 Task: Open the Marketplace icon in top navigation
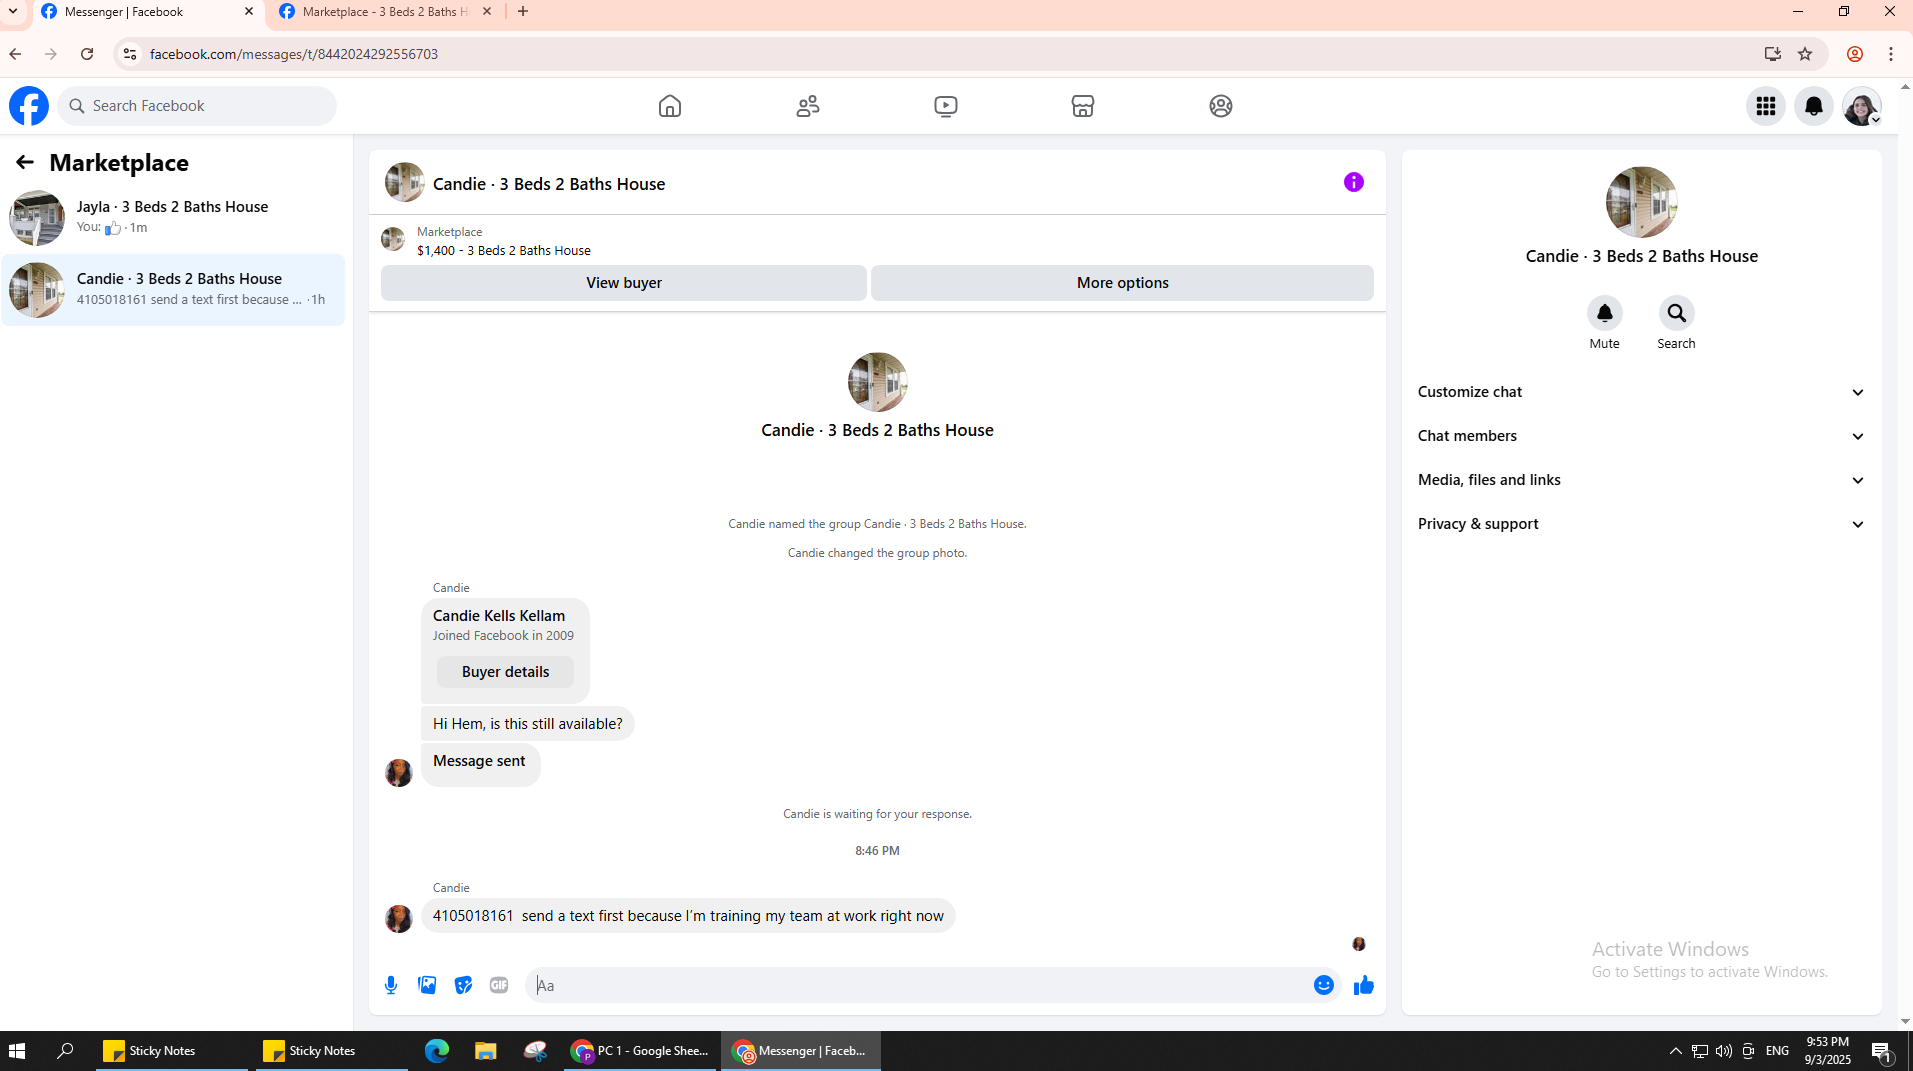coord(1083,106)
